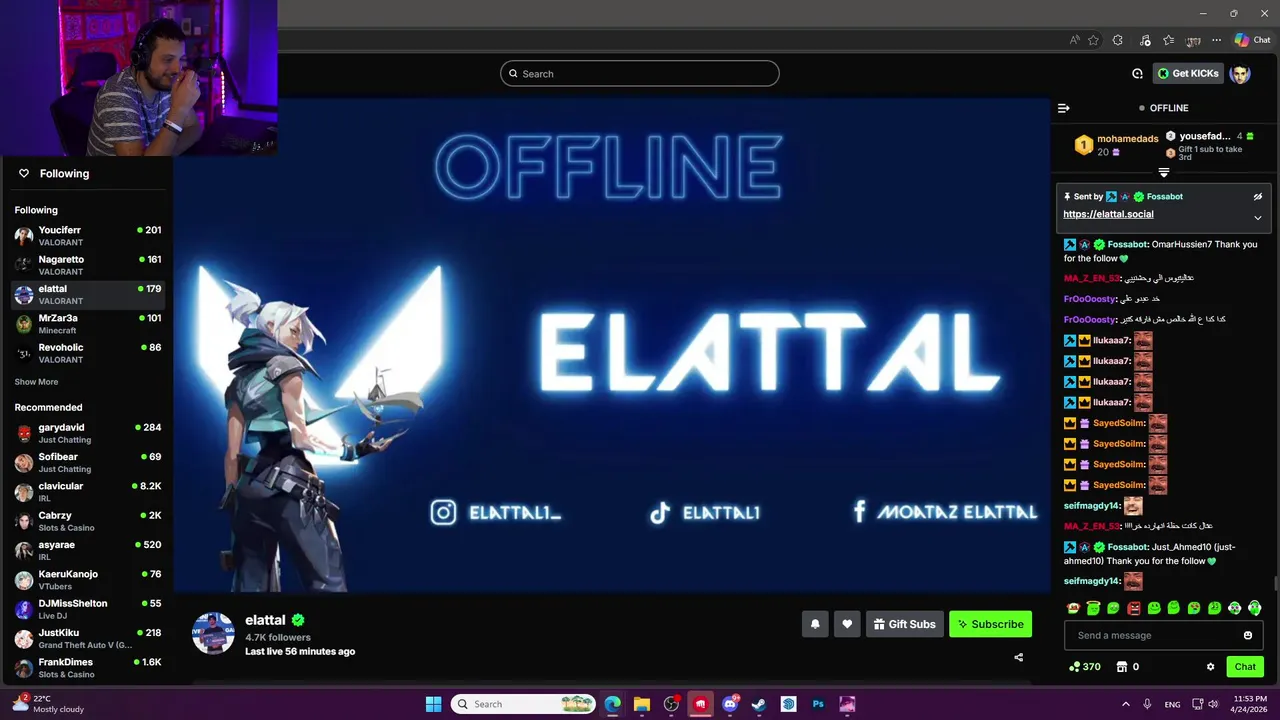This screenshot has height=720, width=1280.
Task: Open clavicular IRL recommended channel
Action: 88,492
